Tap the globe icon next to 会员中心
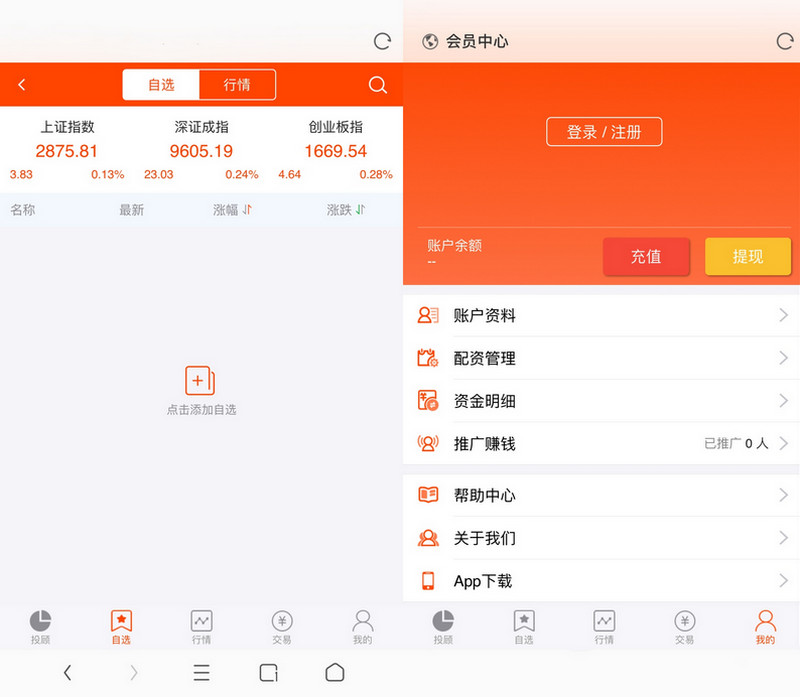 pos(430,41)
